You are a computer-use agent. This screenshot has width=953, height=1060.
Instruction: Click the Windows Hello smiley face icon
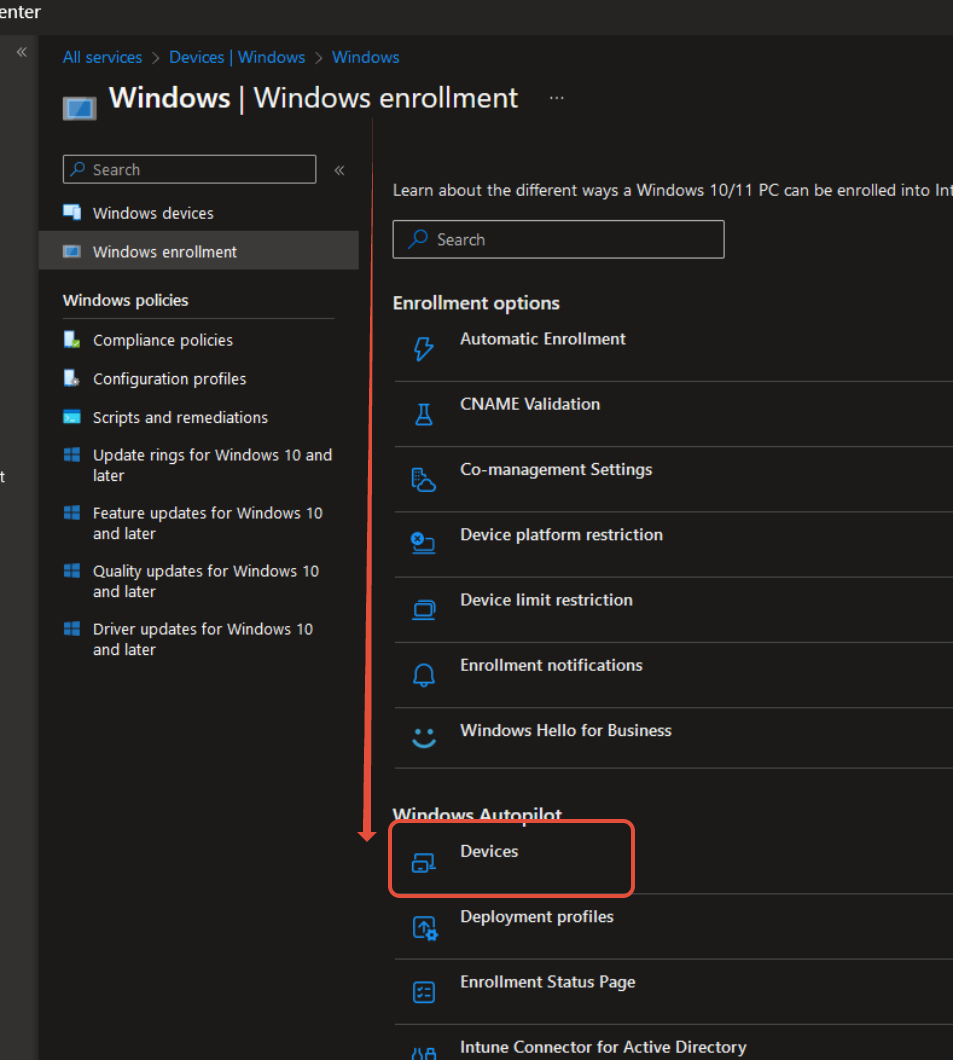coord(424,738)
